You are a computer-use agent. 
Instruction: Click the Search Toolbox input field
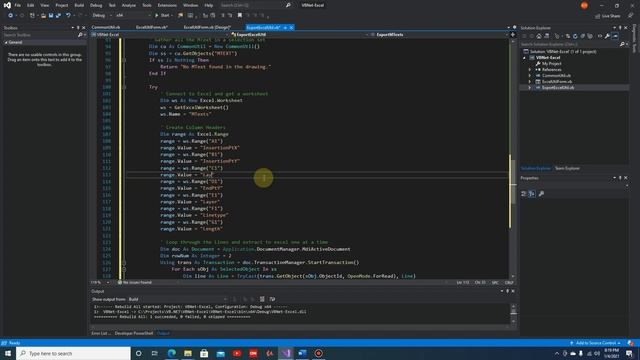(x=40, y=35)
